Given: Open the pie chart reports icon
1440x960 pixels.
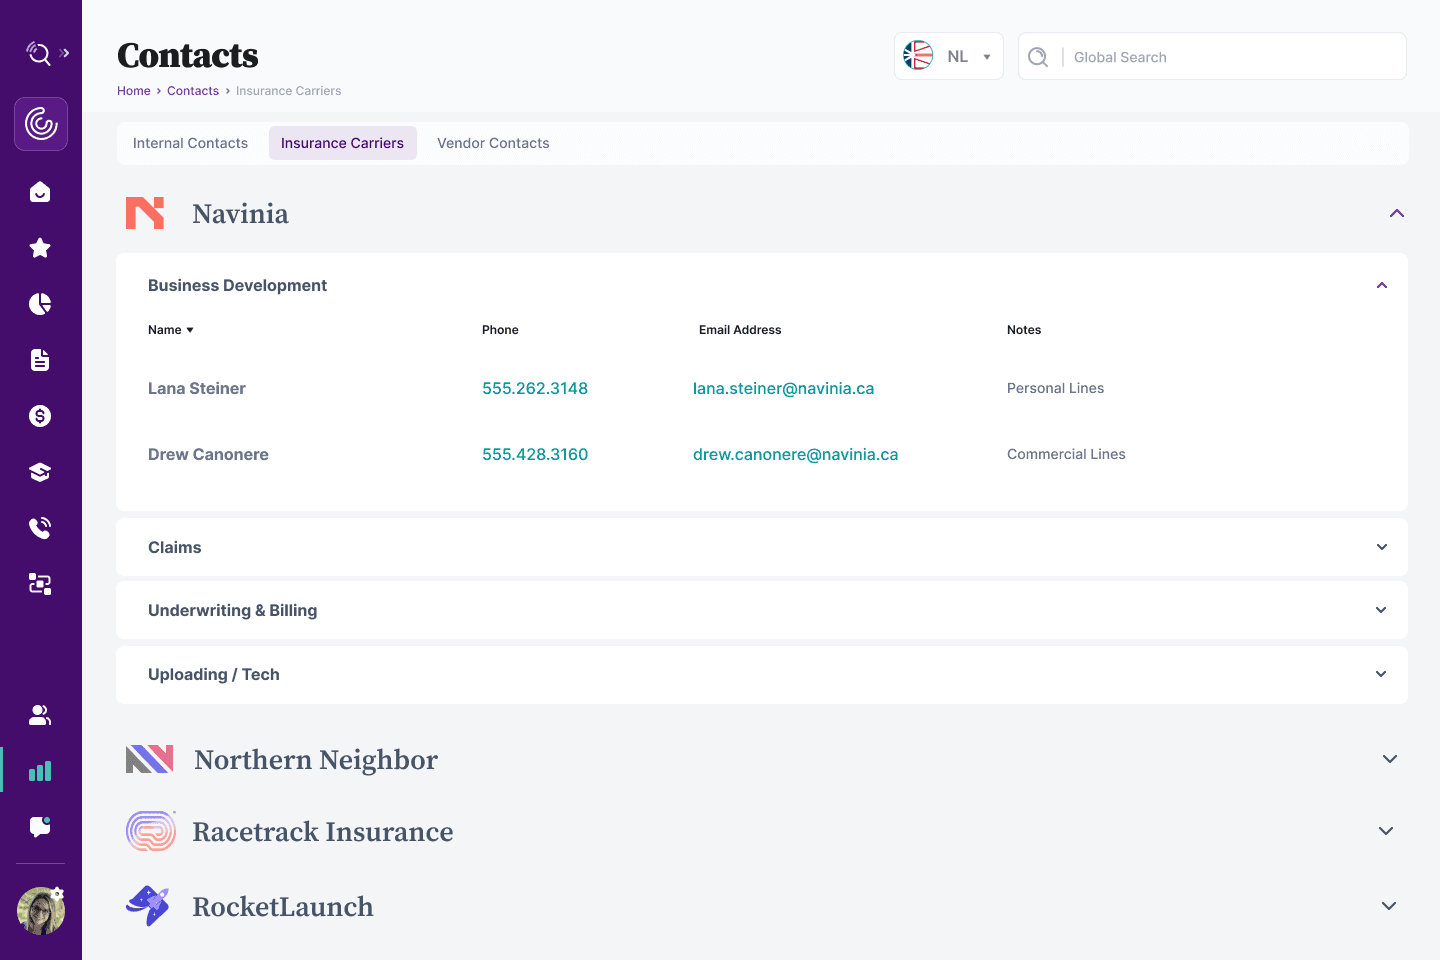Looking at the screenshot, I should [x=40, y=304].
